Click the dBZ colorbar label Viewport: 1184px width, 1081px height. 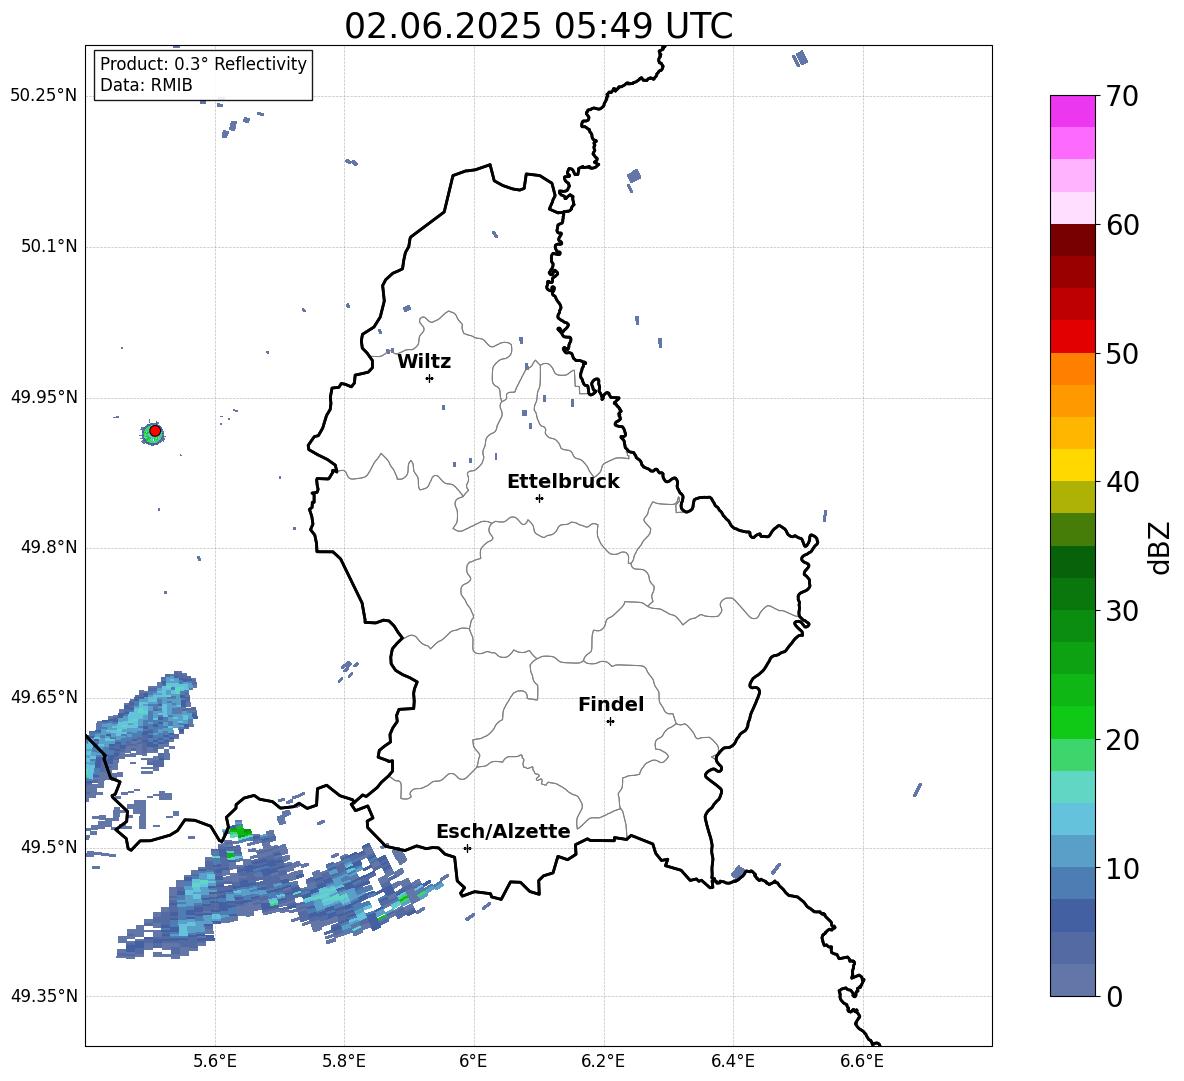tap(1161, 548)
